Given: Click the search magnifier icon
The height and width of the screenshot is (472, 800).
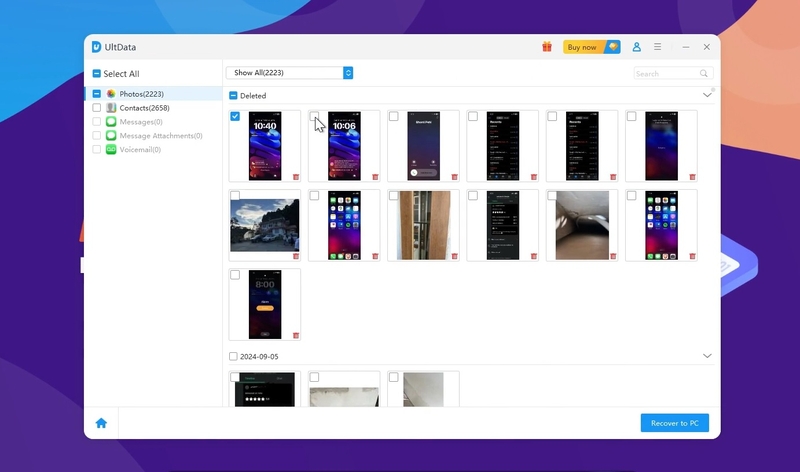Looking at the screenshot, I should 704,73.
